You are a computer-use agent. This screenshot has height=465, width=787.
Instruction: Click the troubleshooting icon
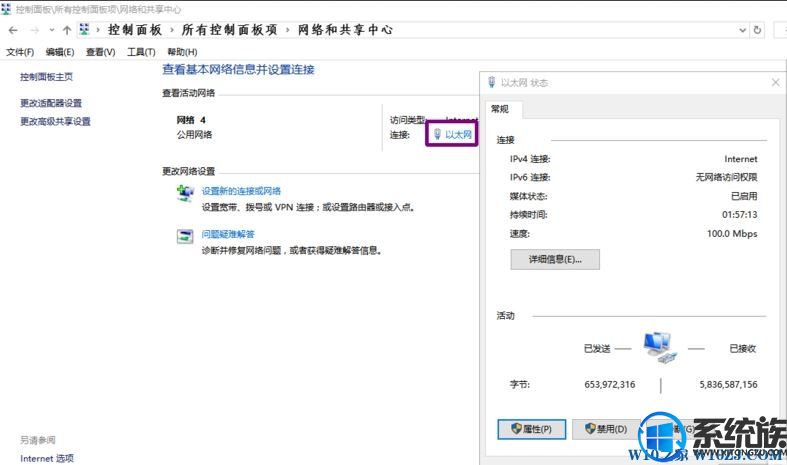(185, 236)
